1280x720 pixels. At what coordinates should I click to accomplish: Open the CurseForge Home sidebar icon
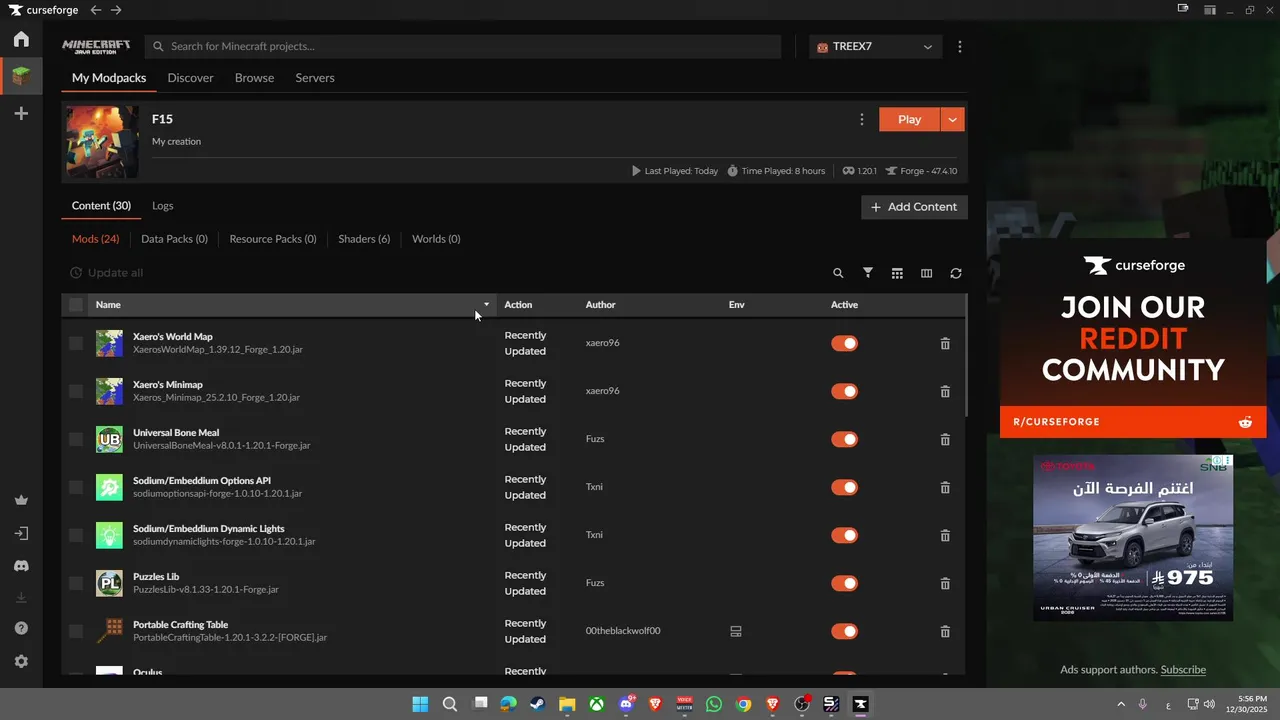[x=21, y=39]
